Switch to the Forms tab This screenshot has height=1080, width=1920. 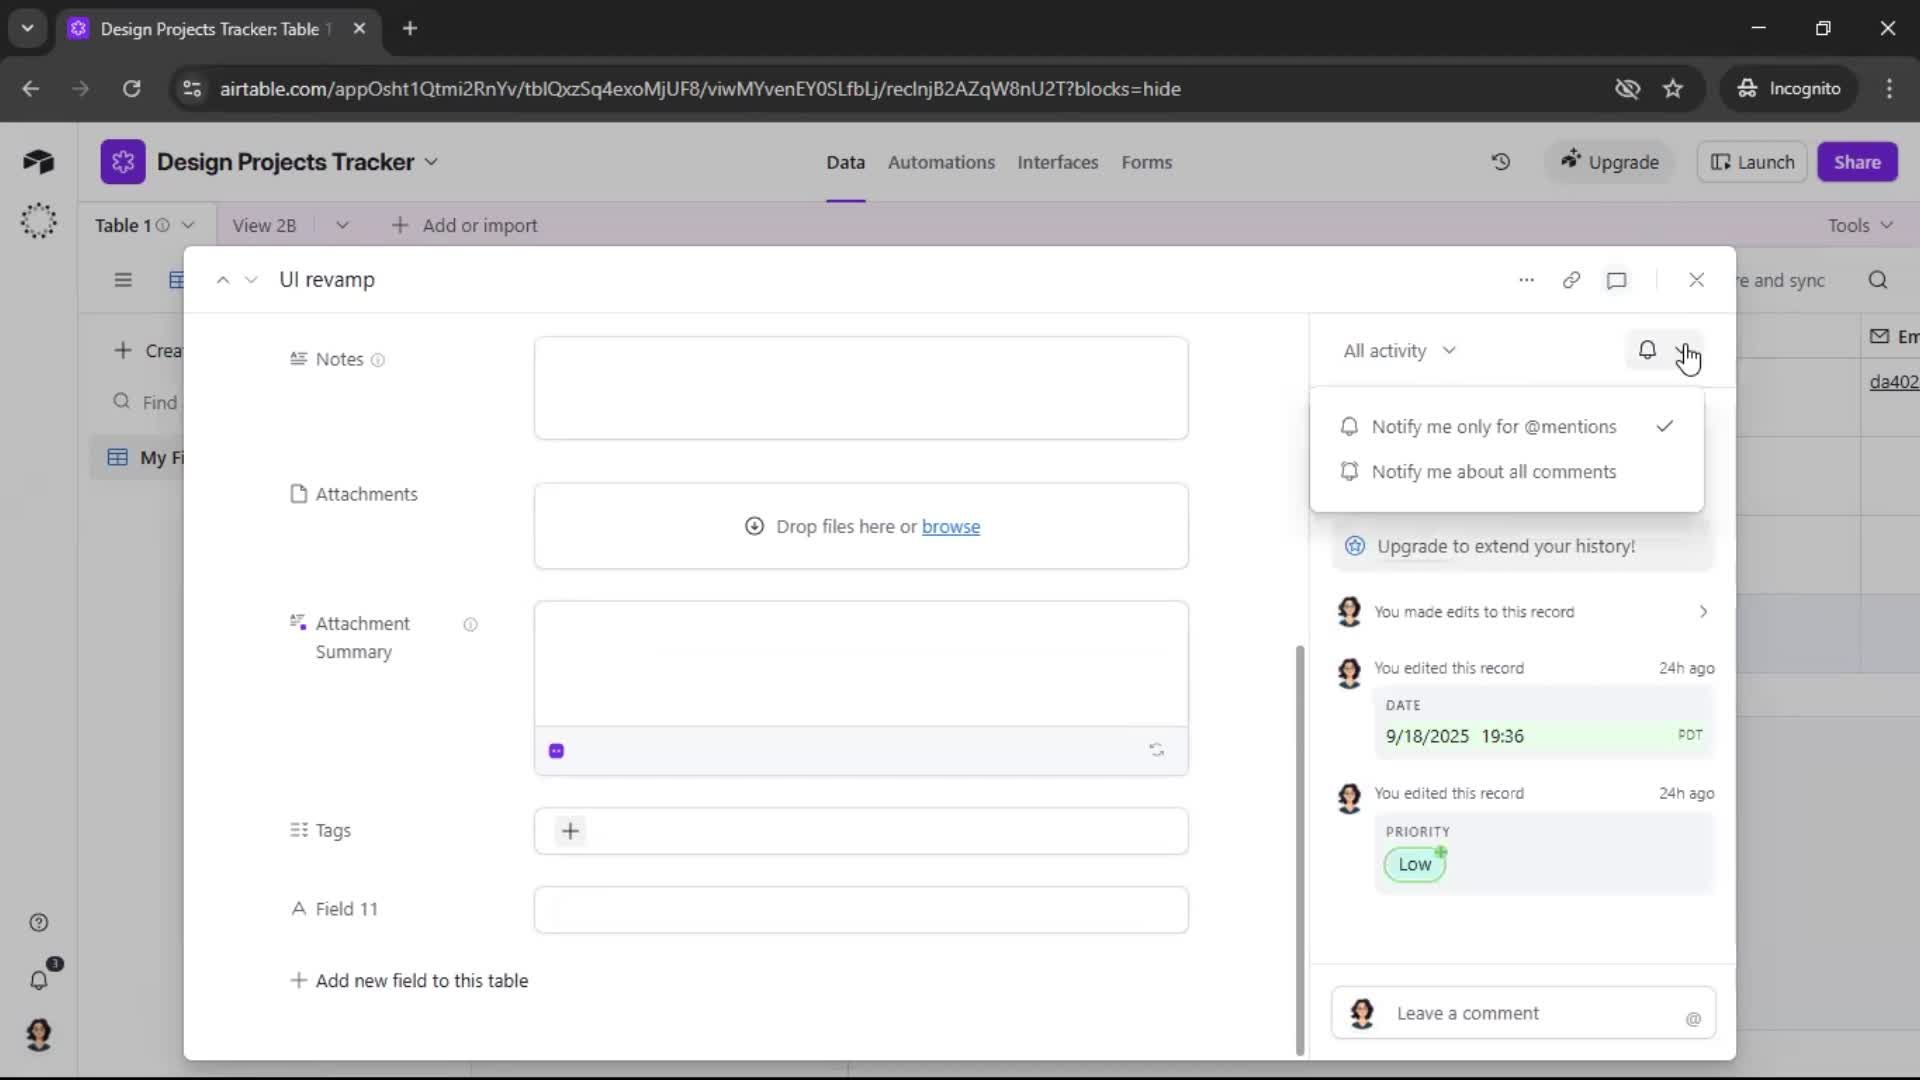[1146, 162]
